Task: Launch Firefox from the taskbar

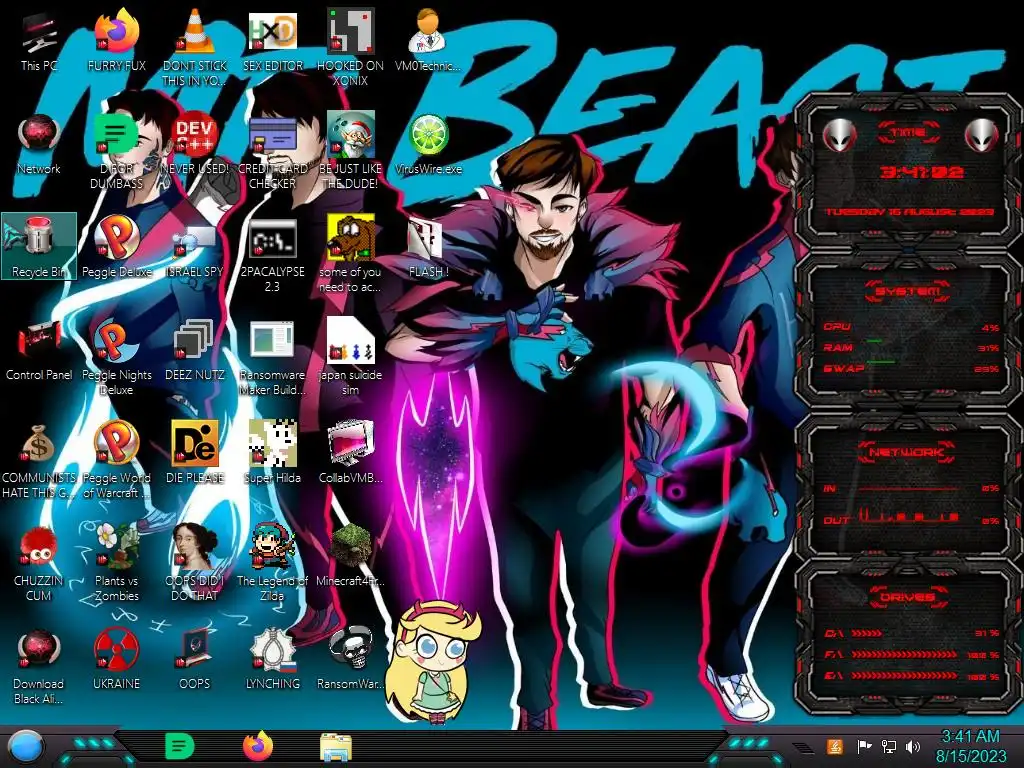Action: pyautogui.click(x=258, y=746)
